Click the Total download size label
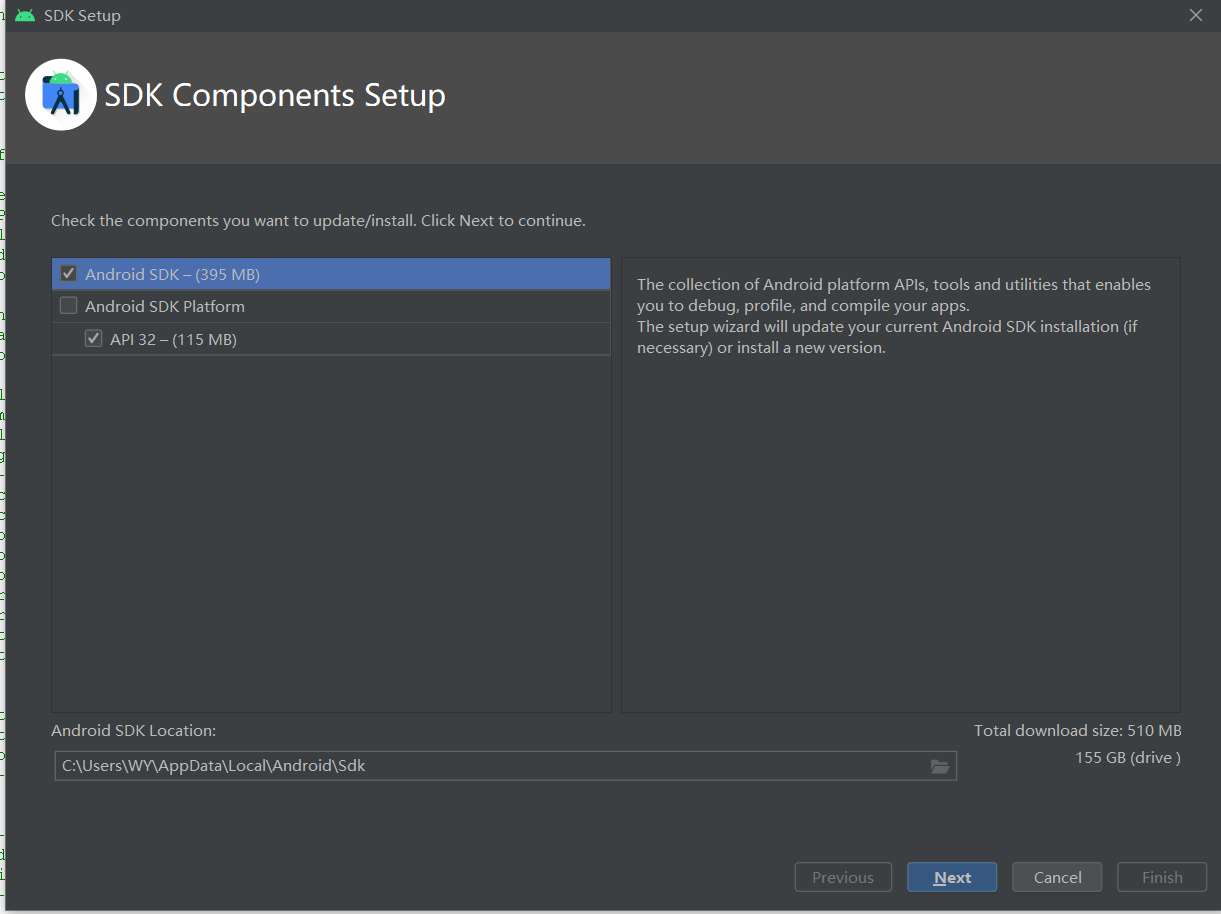The height and width of the screenshot is (914, 1221). point(1077,730)
